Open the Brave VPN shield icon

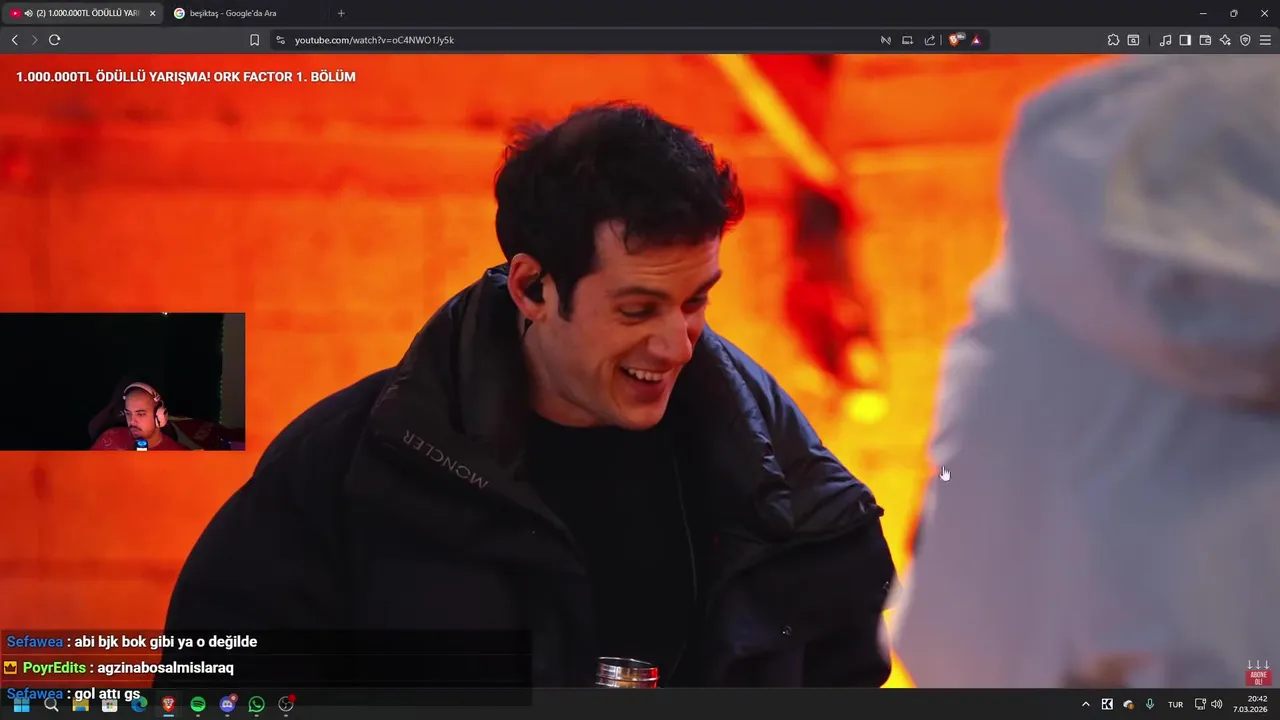(x=1245, y=40)
